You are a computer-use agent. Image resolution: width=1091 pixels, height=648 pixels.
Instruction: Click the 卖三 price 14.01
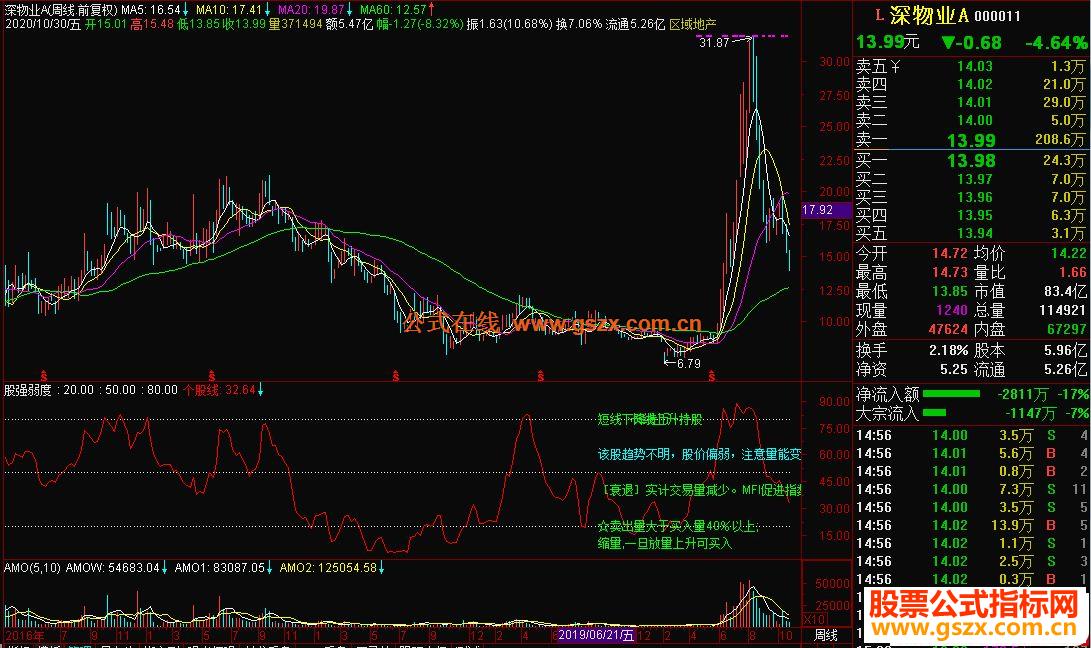[975, 102]
